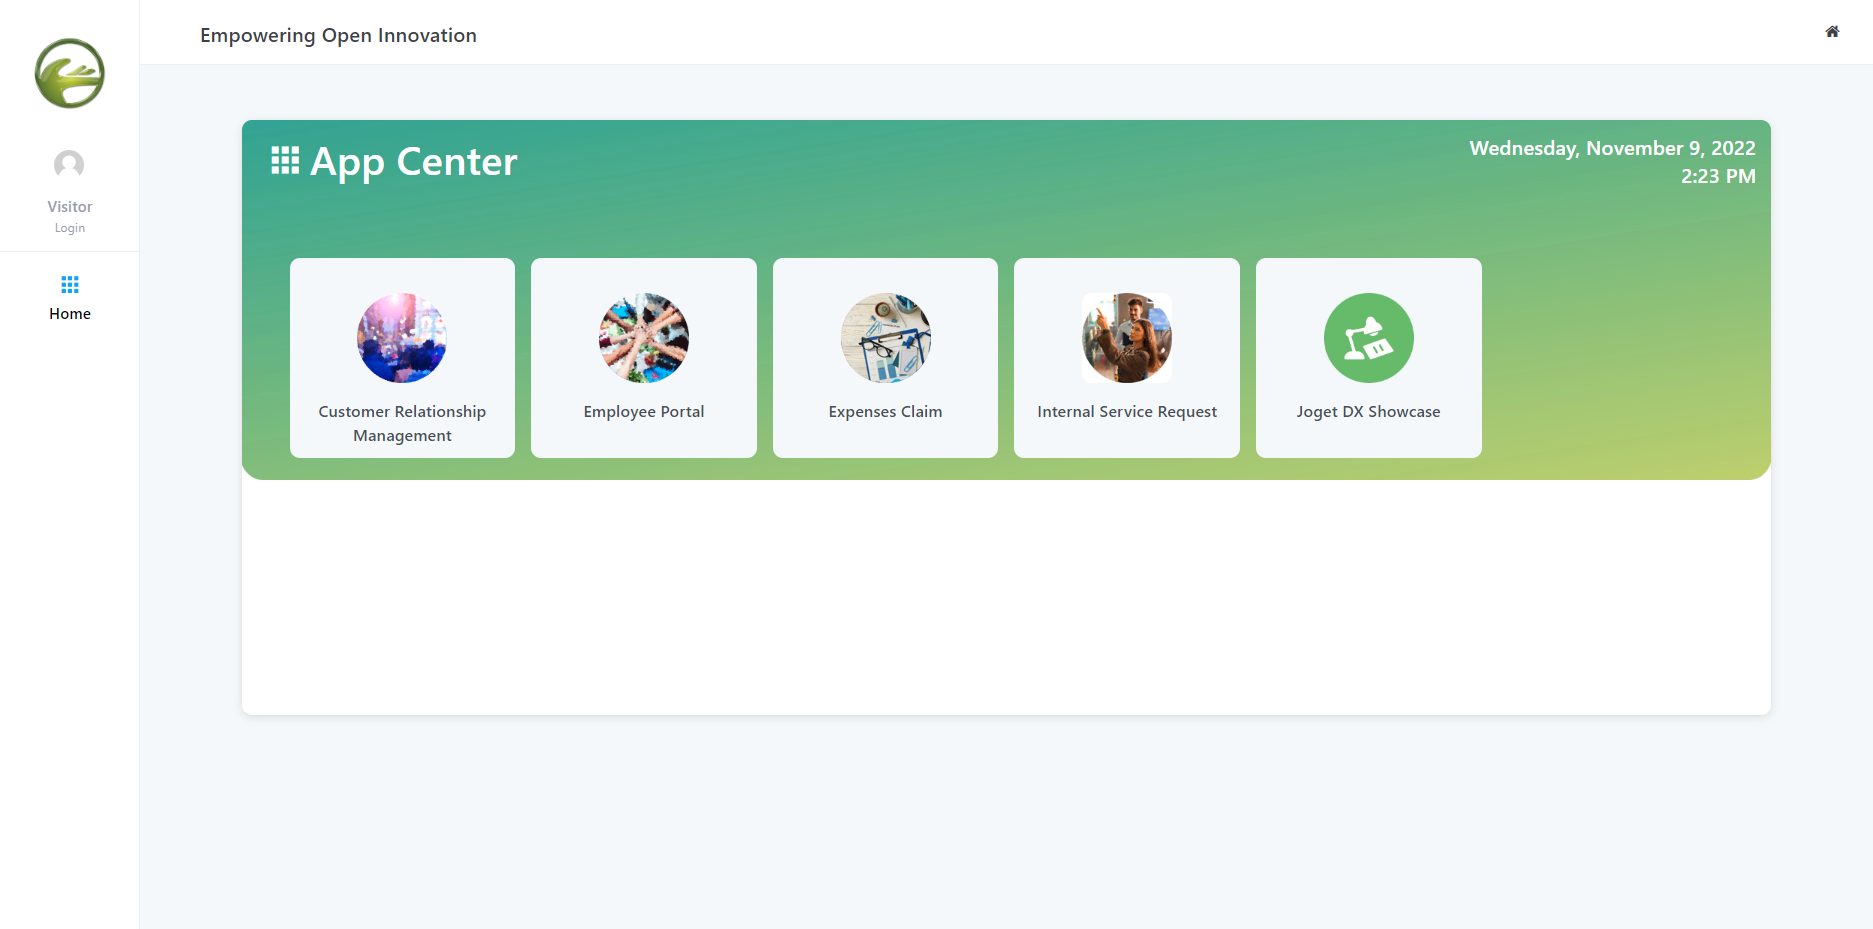The width and height of the screenshot is (1873, 929).
Task: Open the Expenses Claim app icon
Action: click(886, 338)
